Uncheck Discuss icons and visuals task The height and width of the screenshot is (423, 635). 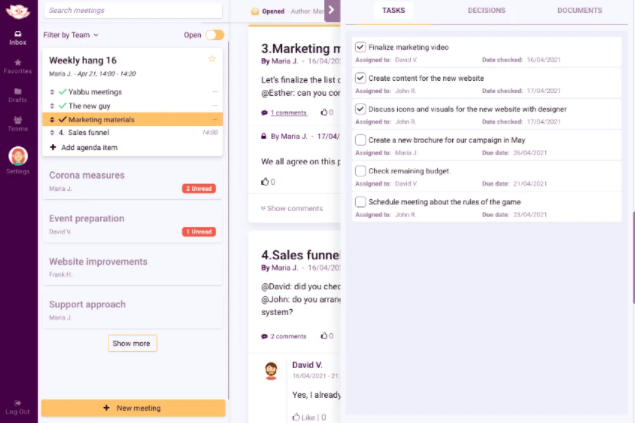pyautogui.click(x=360, y=109)
